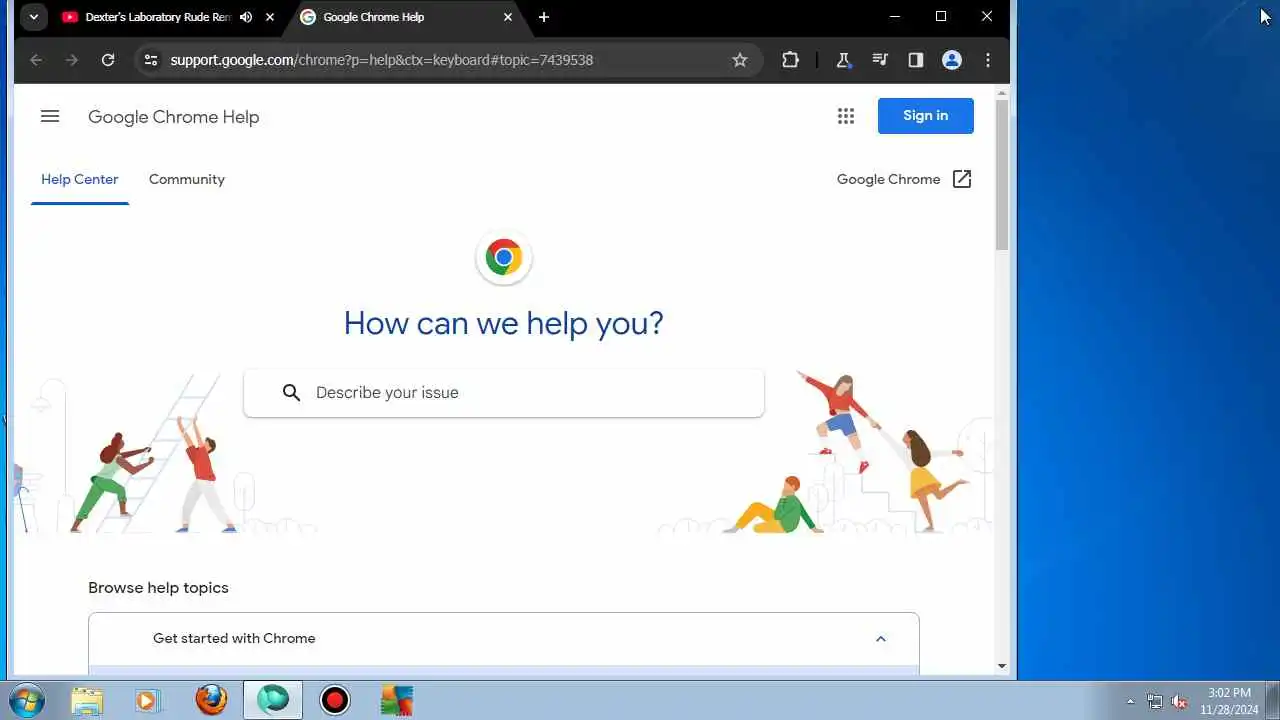
Task: Go forward to next page
Action: (72, 60)
